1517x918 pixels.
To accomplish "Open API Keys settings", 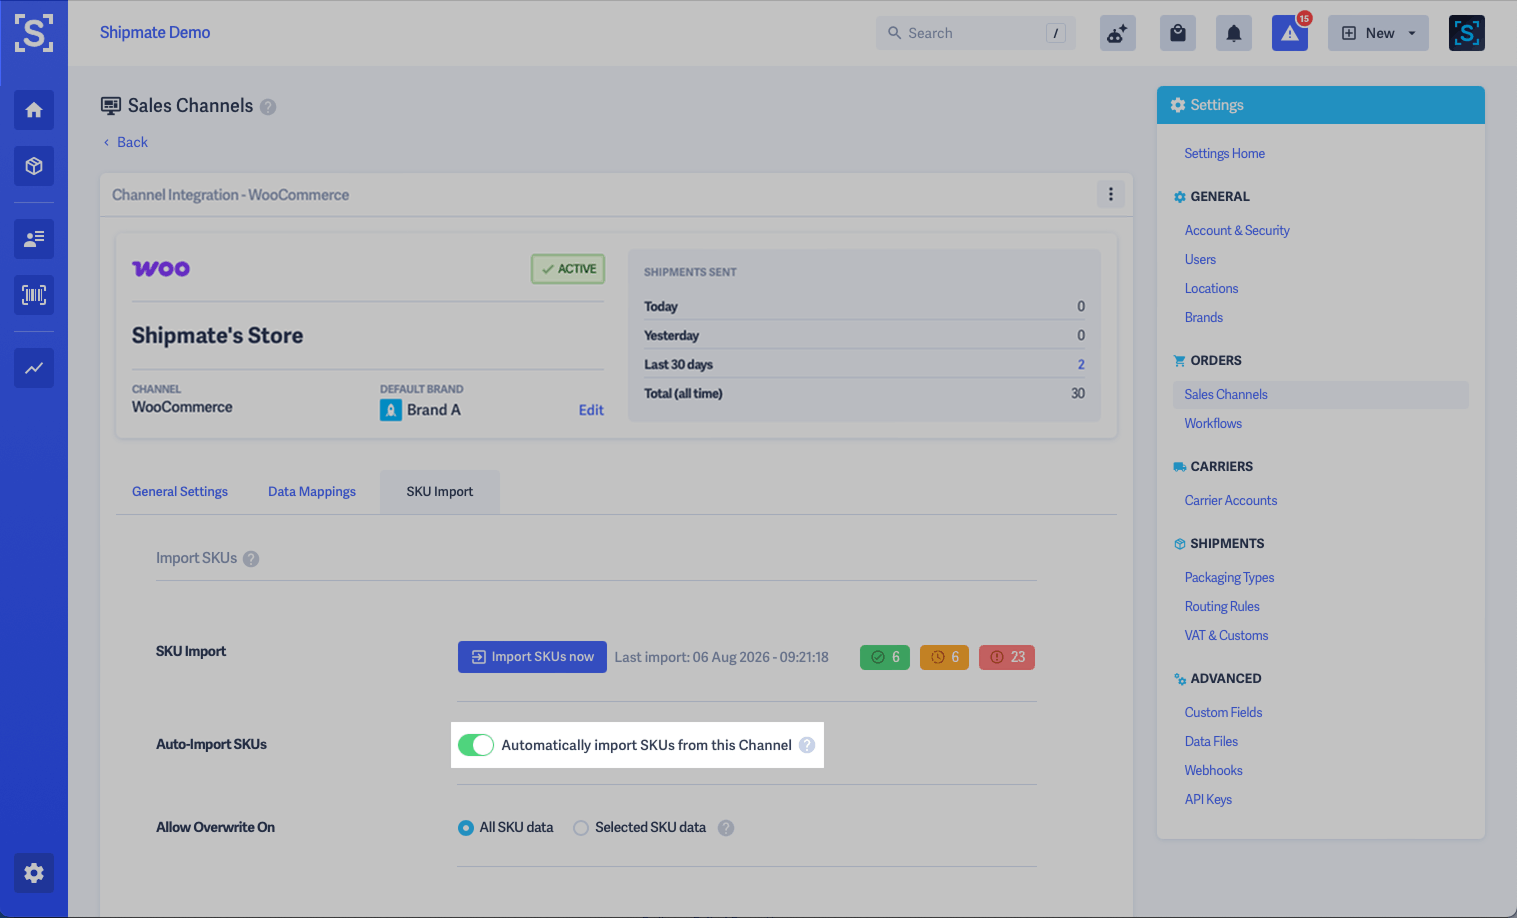I will [x=1208, y=799].
